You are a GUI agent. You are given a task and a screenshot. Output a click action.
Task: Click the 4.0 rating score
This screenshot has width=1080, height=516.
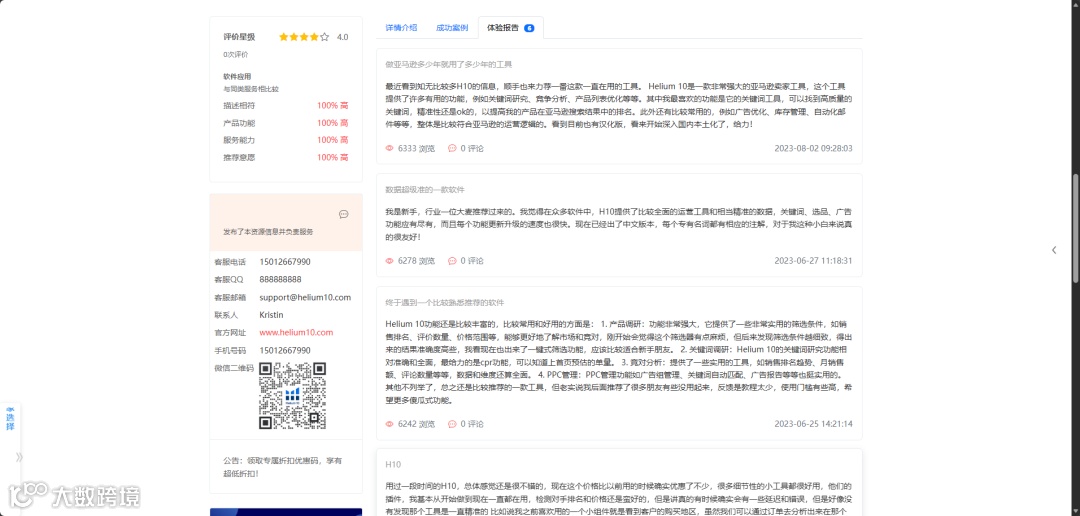[342, 37]
